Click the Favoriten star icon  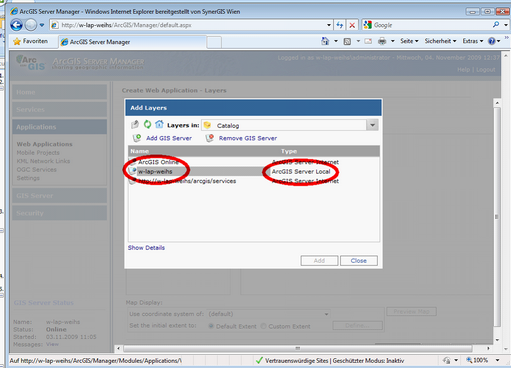[17, 41]
